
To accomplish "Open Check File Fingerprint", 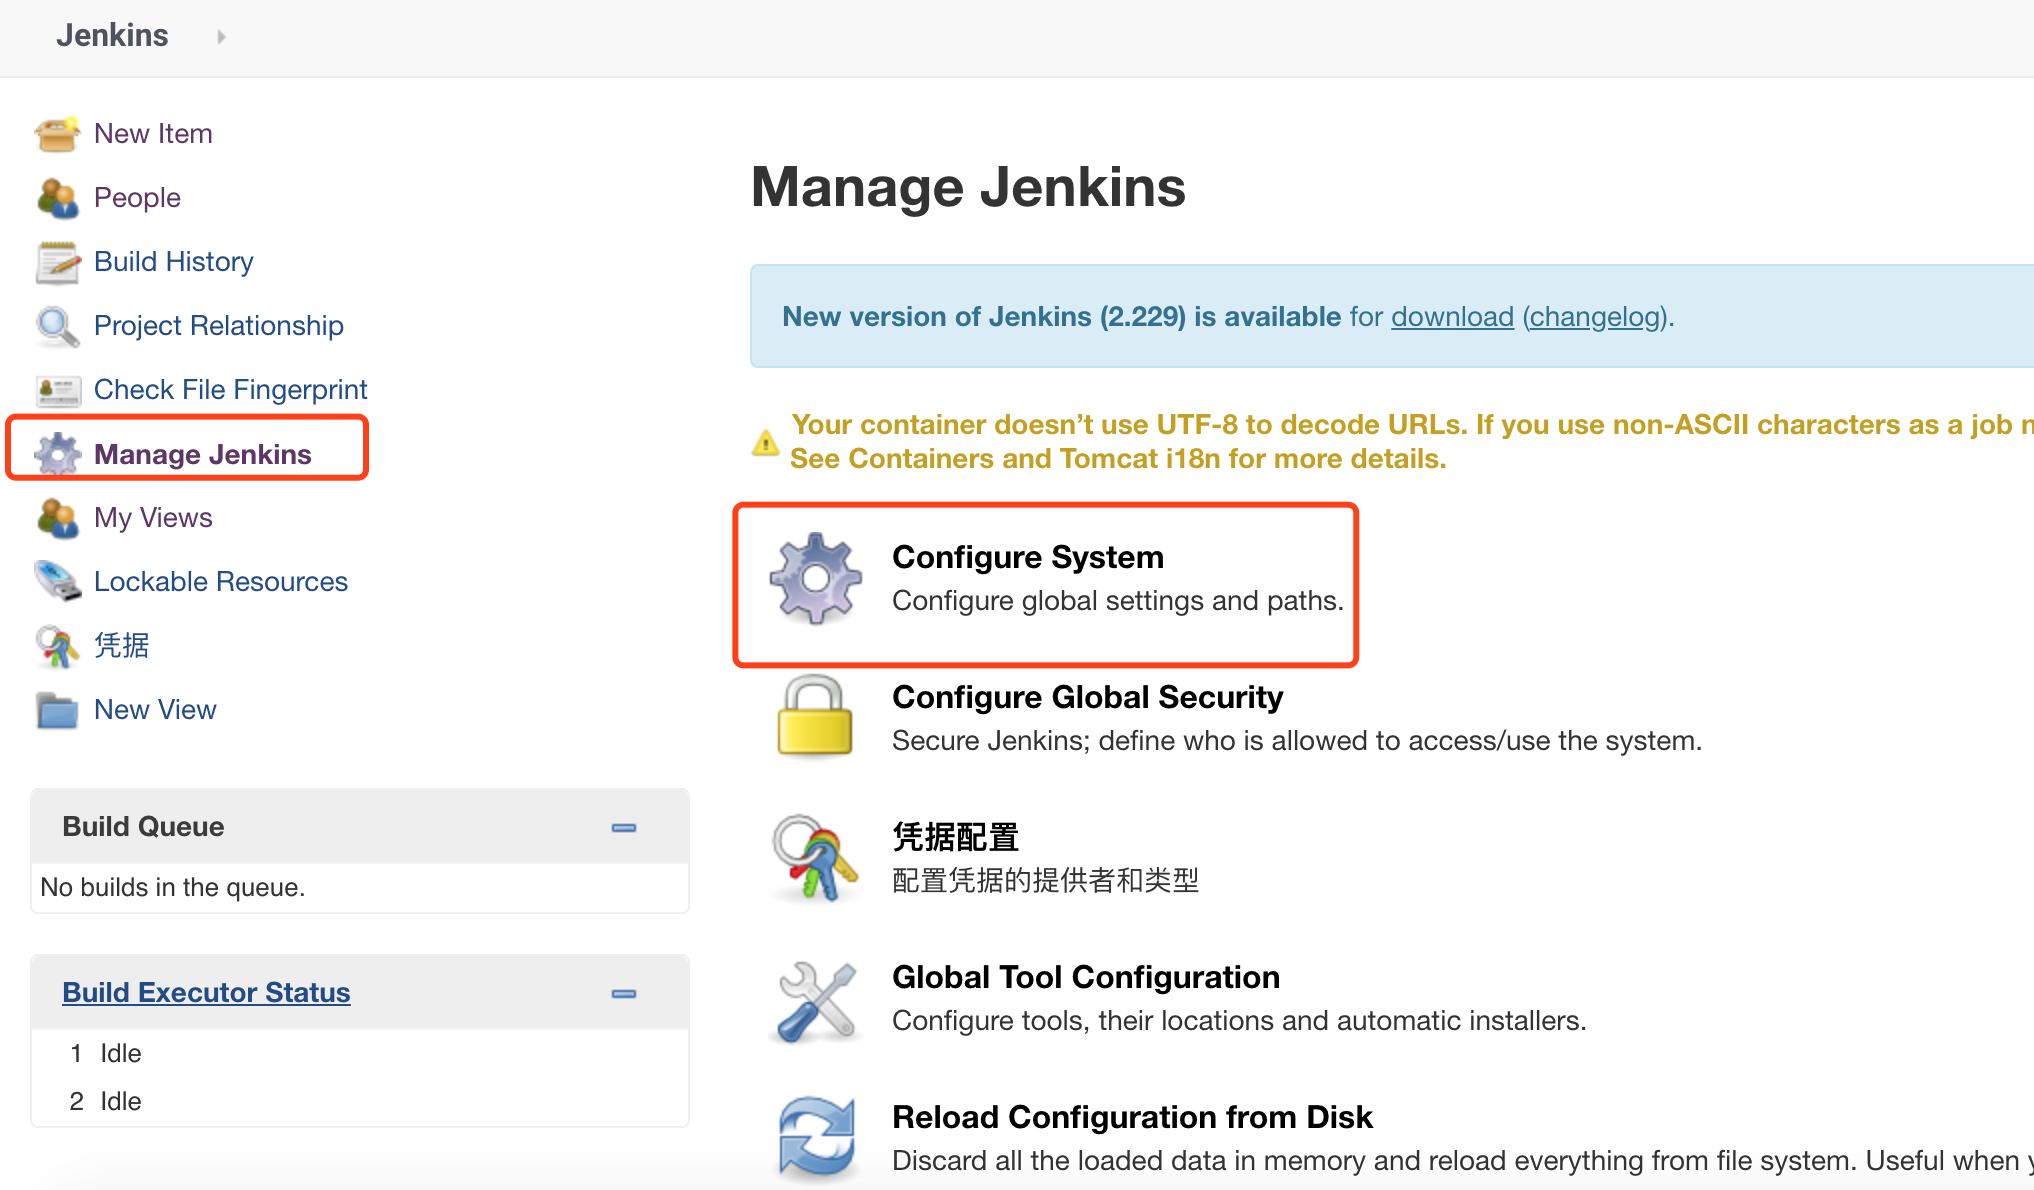I will pyautogui.click(x=231, y=390).
